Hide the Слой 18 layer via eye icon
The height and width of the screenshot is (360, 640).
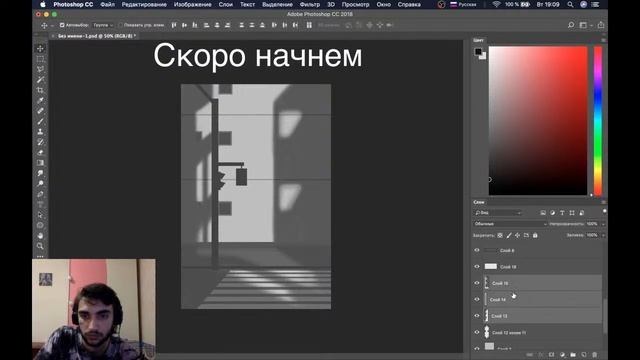[477, 267]
